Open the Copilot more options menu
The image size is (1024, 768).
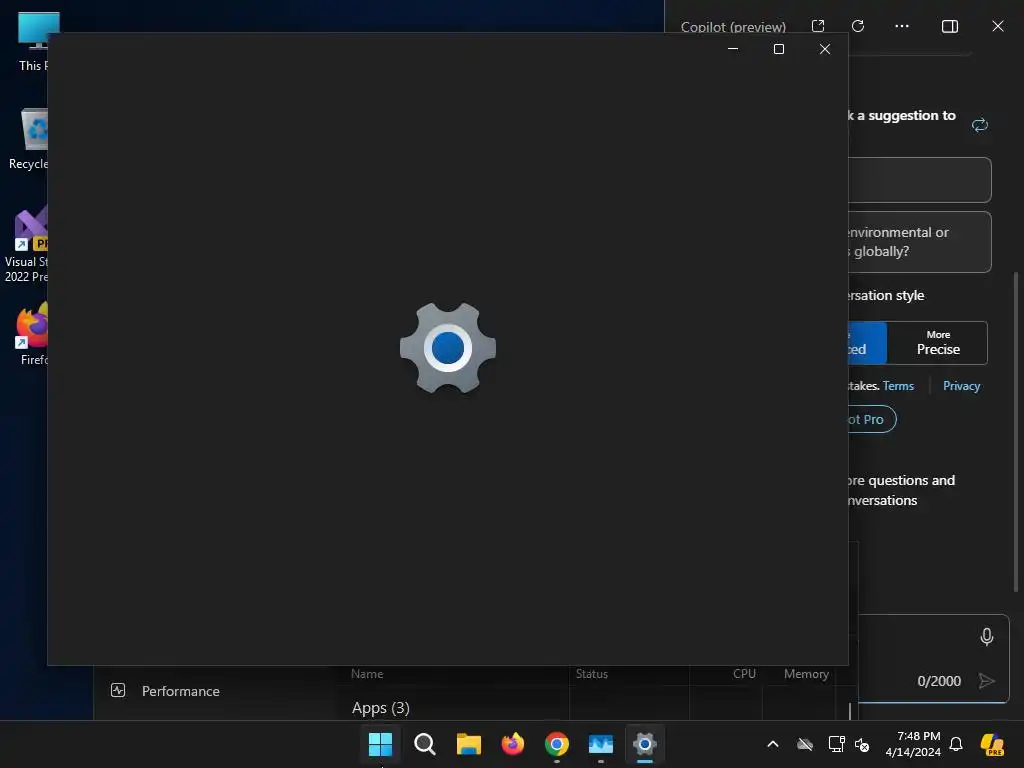(x=902, y=26)
